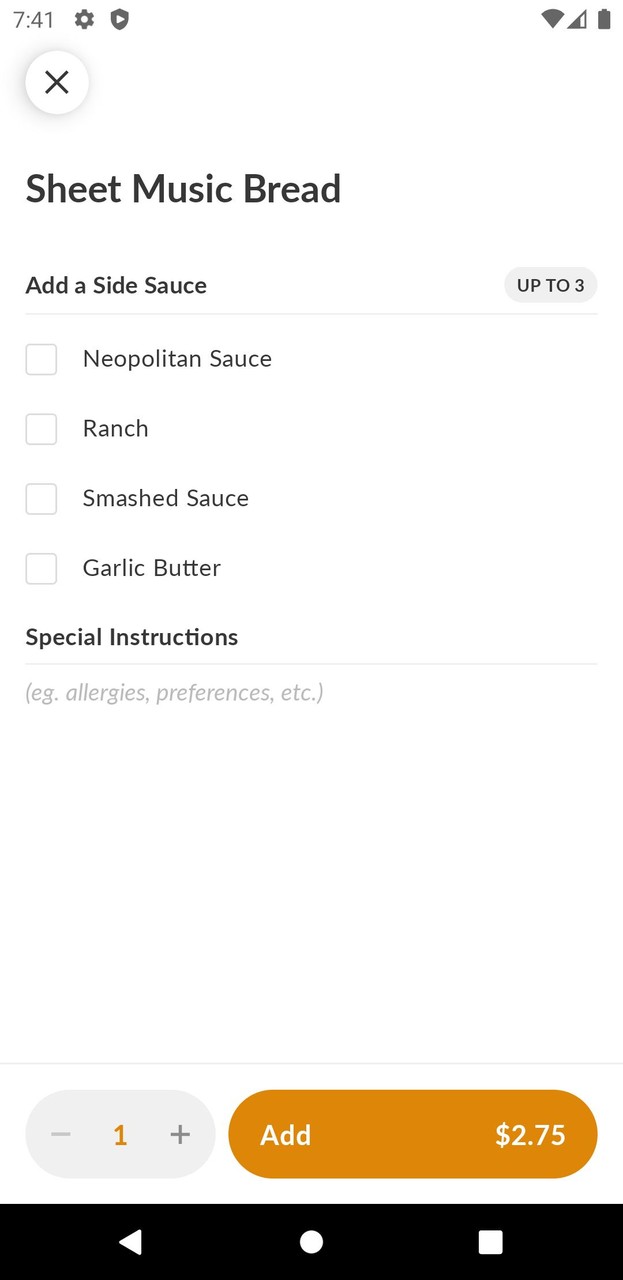Screen dimensions: 623x1280
Task: Tap the Garlic Butter label text
Action: [x=152, y=568]
